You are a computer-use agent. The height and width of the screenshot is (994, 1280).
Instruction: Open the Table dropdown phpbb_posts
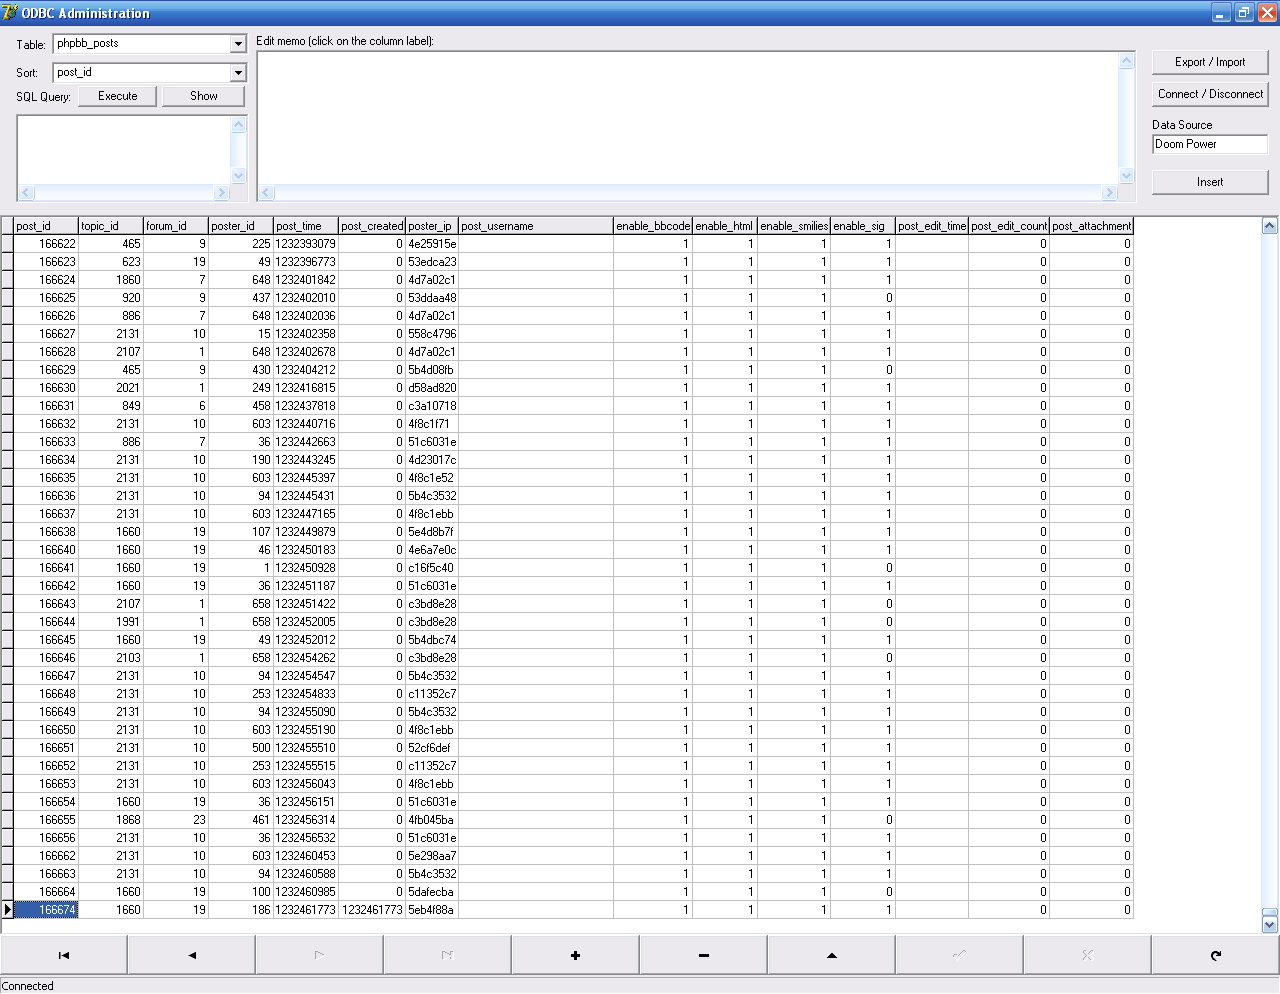238,44
